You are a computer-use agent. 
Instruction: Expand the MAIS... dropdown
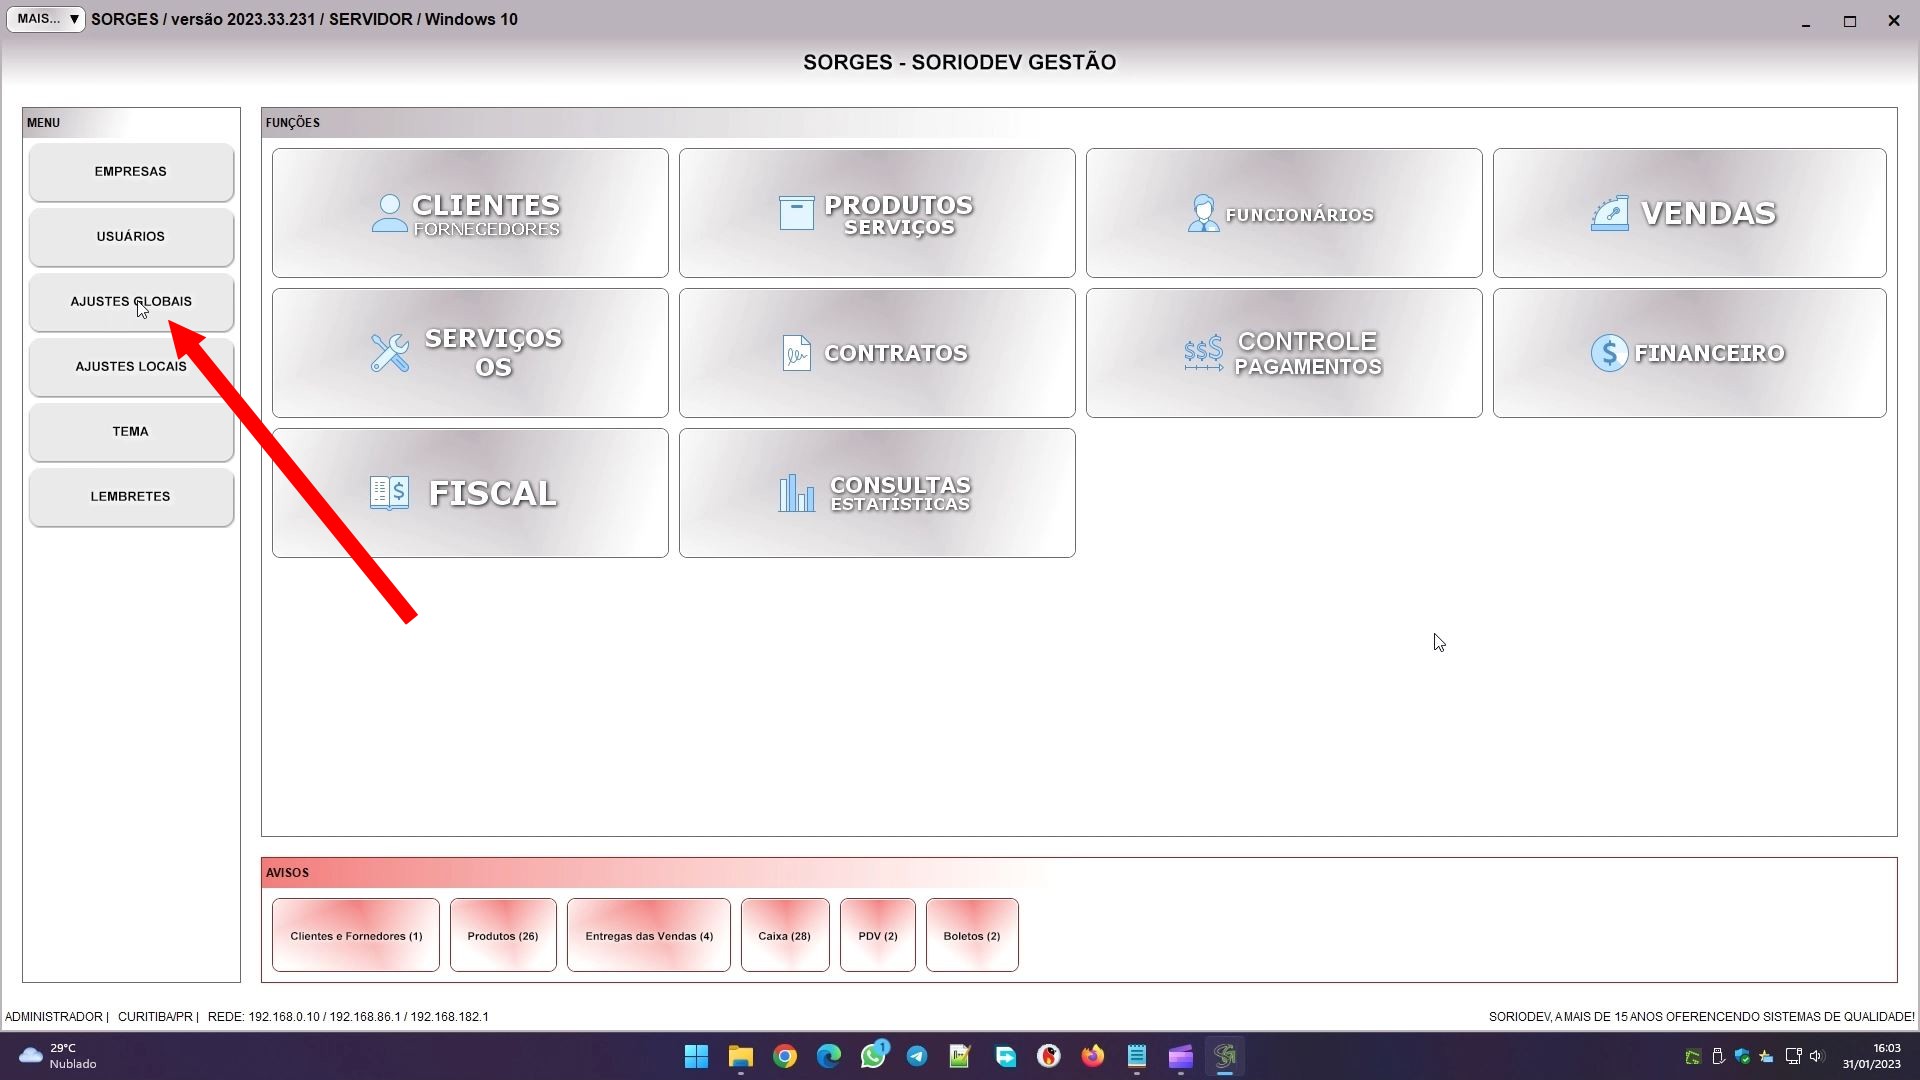(x=46, y=19)
